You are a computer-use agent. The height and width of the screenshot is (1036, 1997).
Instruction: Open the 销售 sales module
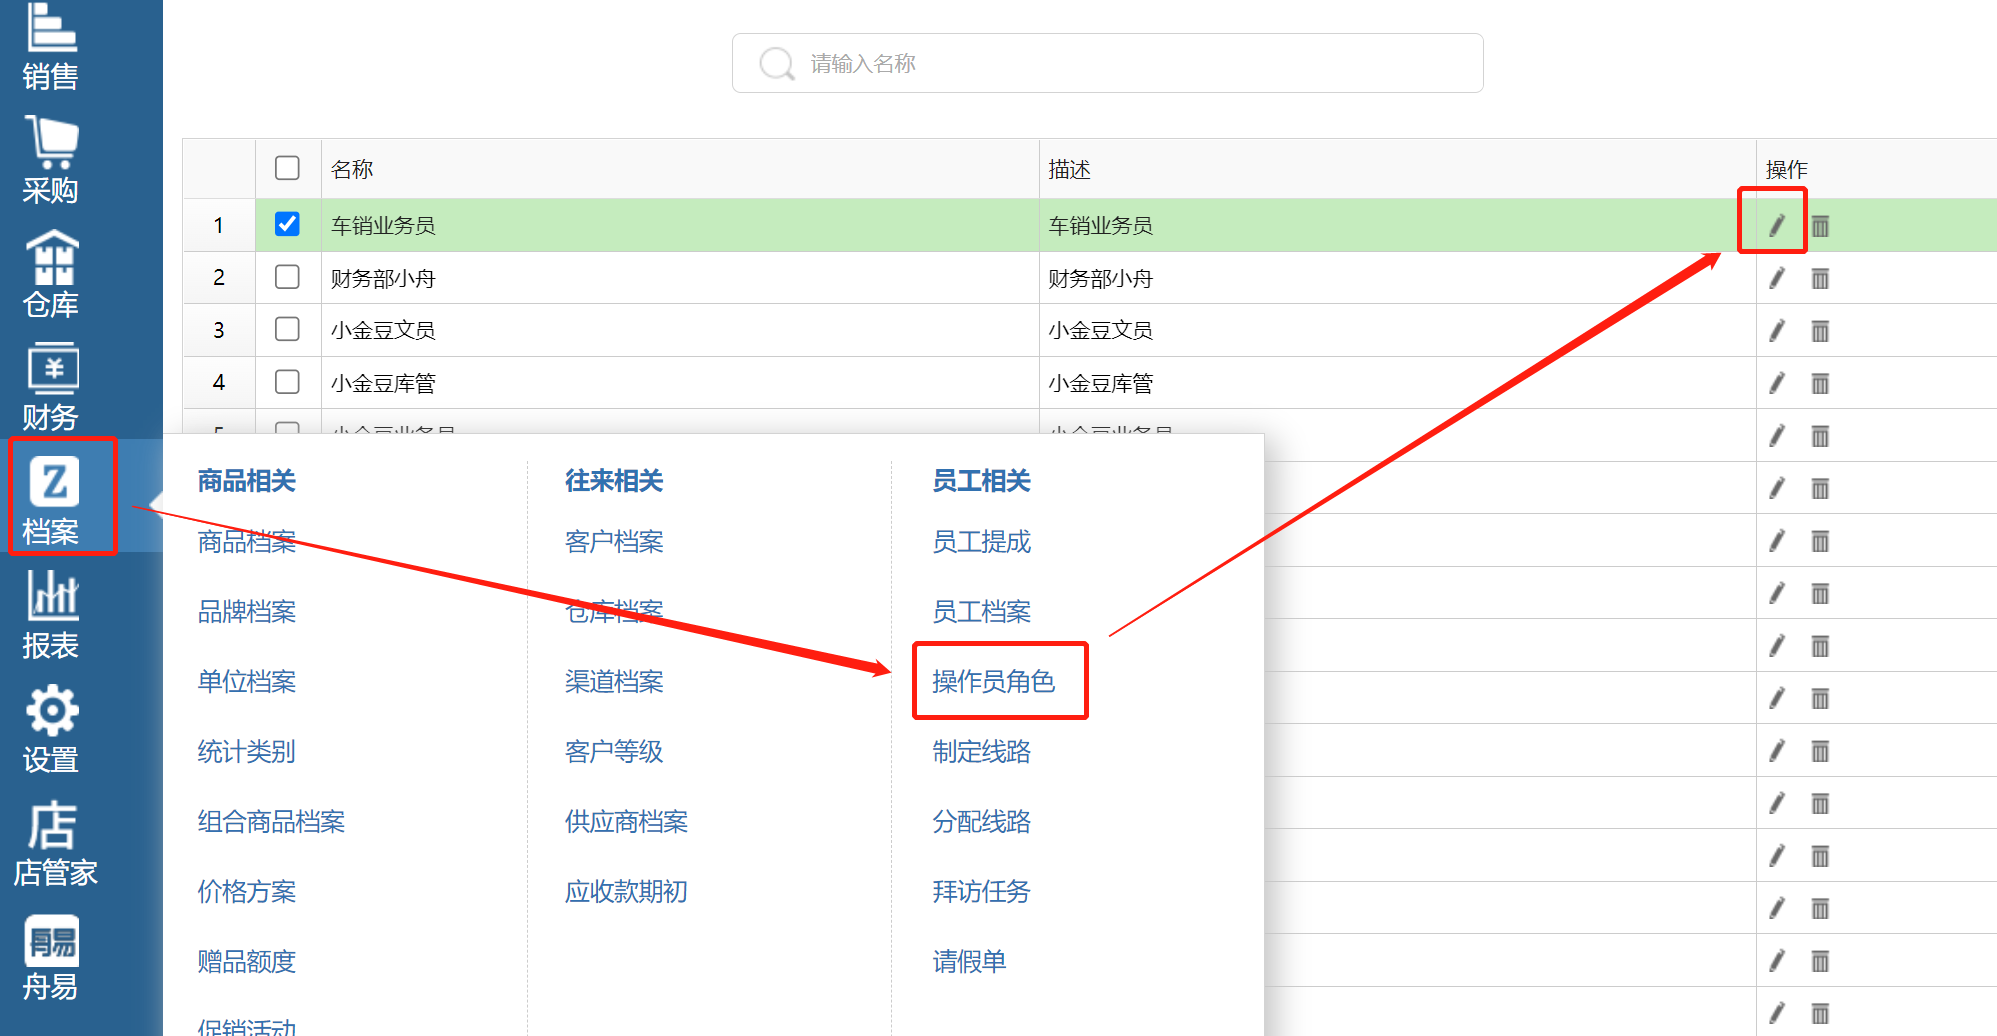tap(50, 46)
